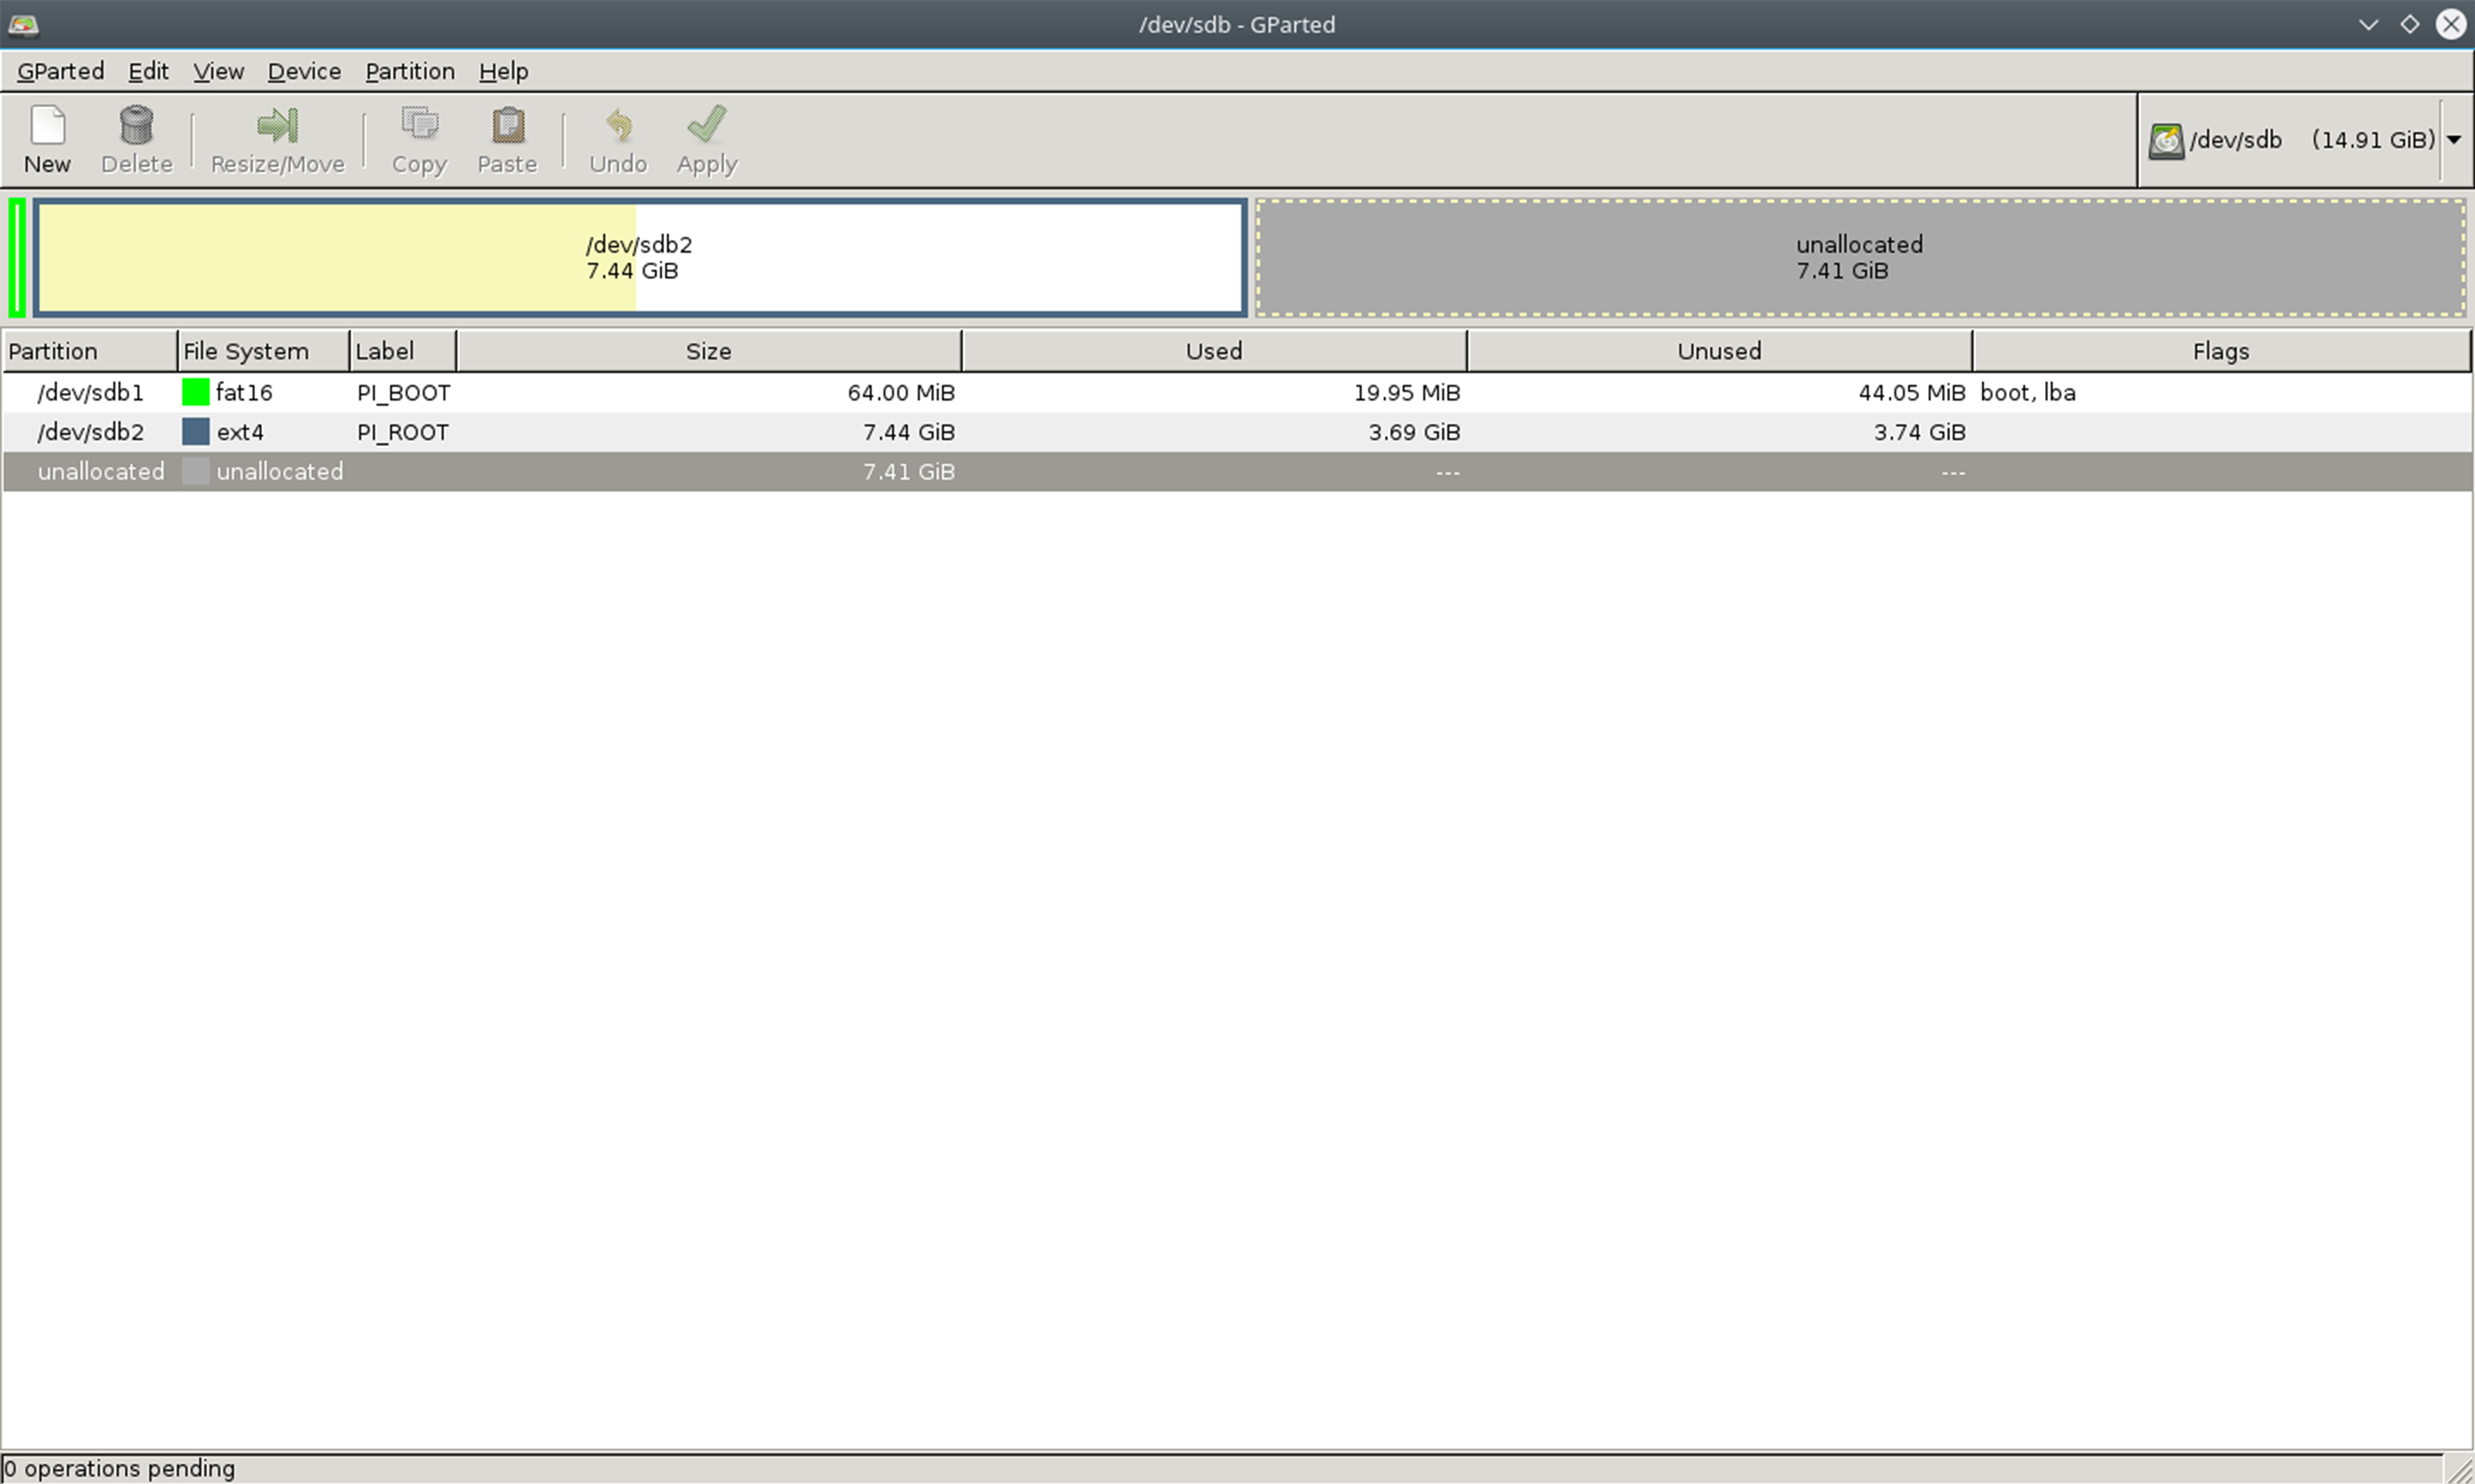This screenshot has height=1484, width=2475.
Task: Open the GParted menu
Action: [61, 71]
